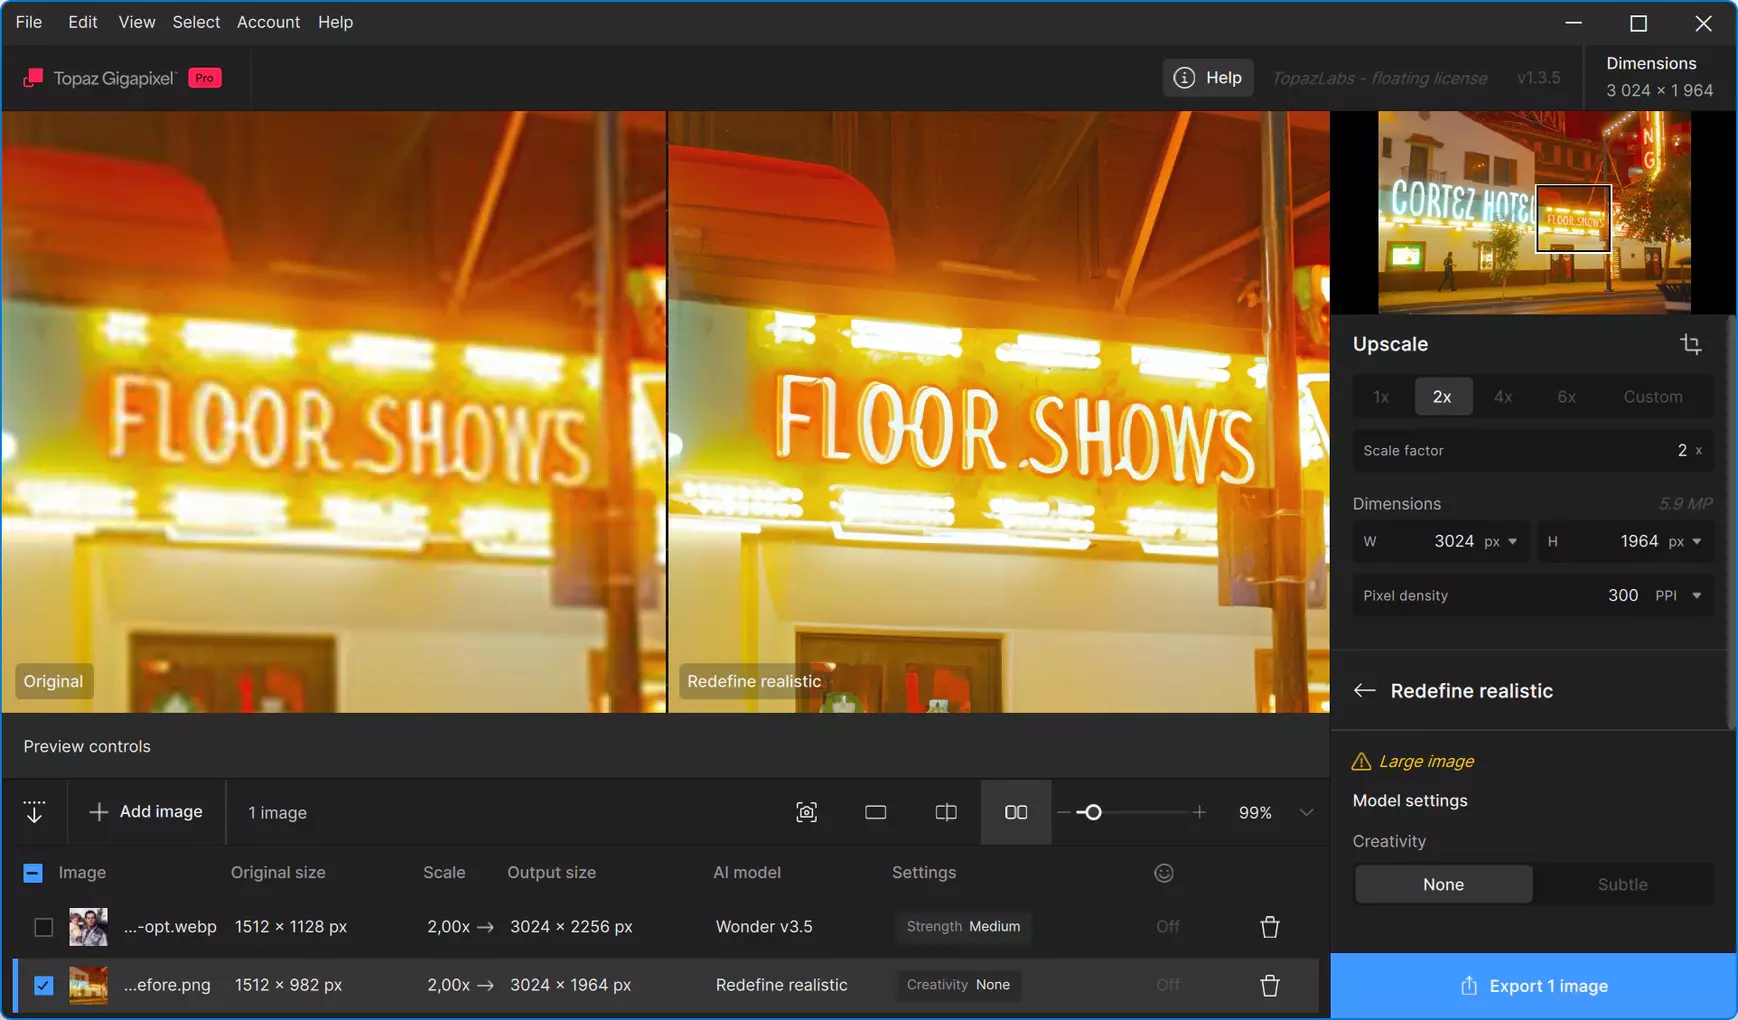Open the File menu
Screen dimensions: 1738x1020
pyautogui.click(x=29, y=22)
